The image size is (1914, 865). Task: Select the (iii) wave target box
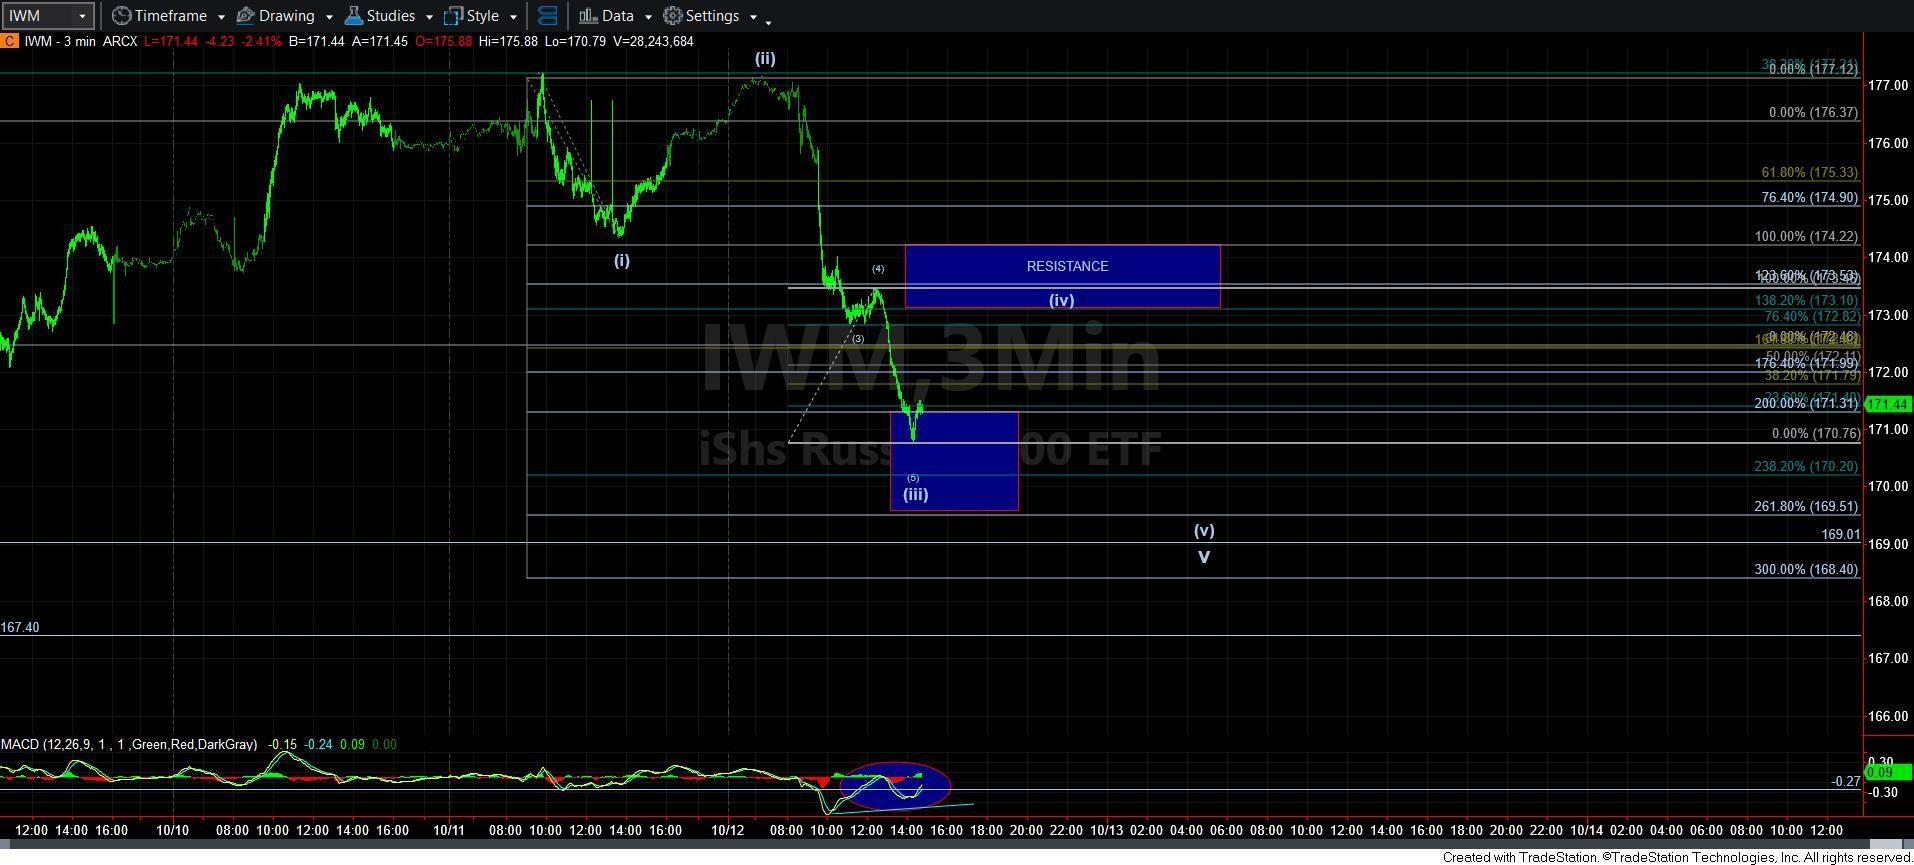coord(954,461)
